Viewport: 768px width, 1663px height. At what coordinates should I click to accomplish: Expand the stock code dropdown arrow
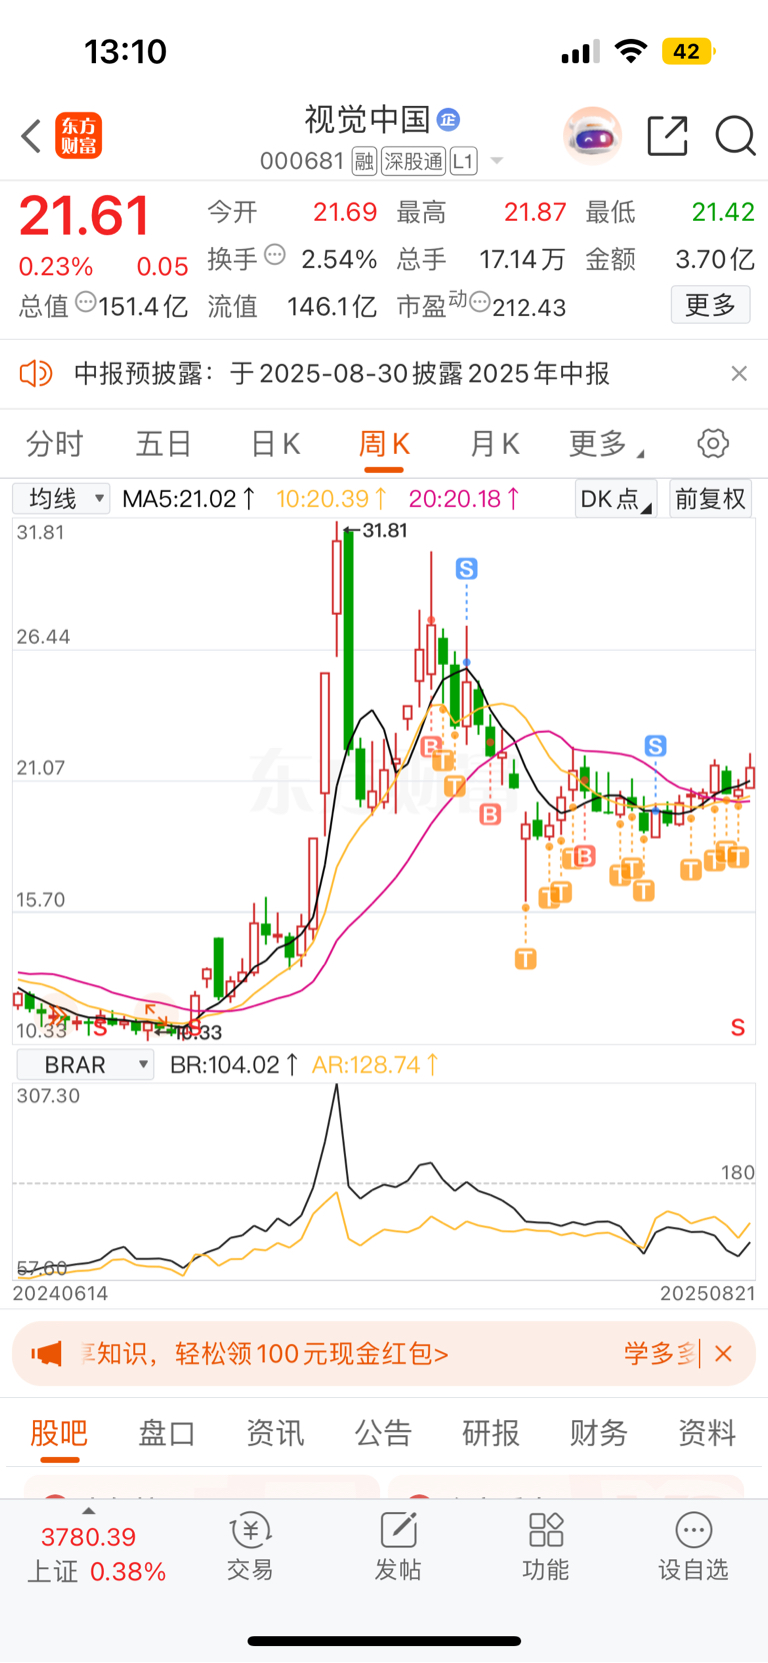pyautogui.click(x=497, y=161)
